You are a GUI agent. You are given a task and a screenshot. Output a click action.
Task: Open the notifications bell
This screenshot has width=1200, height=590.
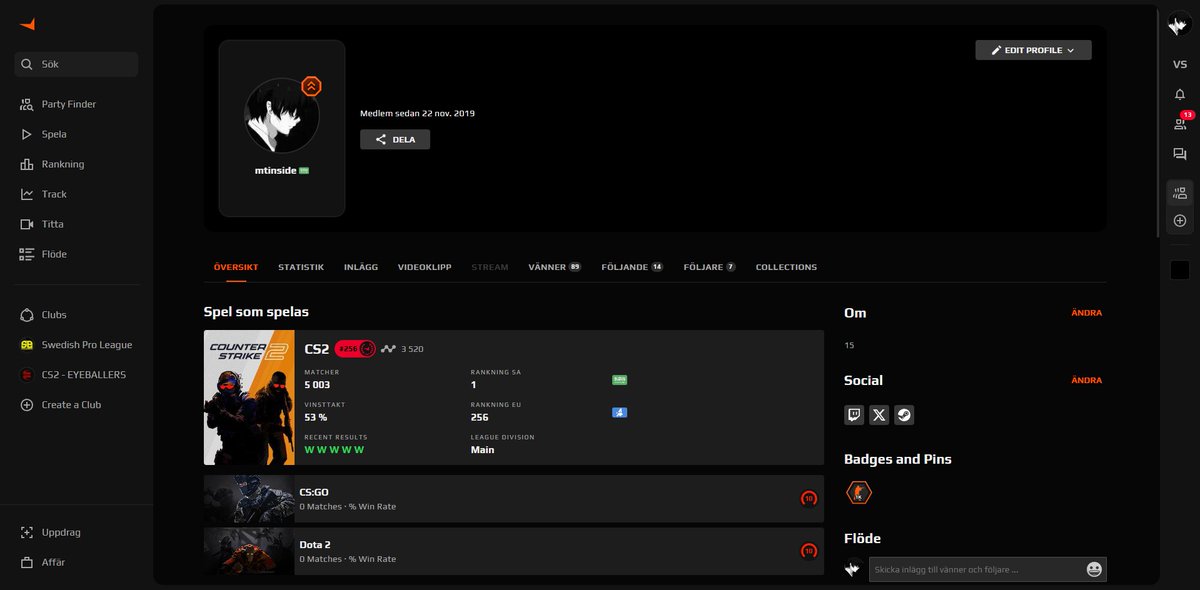[1180, 94]
